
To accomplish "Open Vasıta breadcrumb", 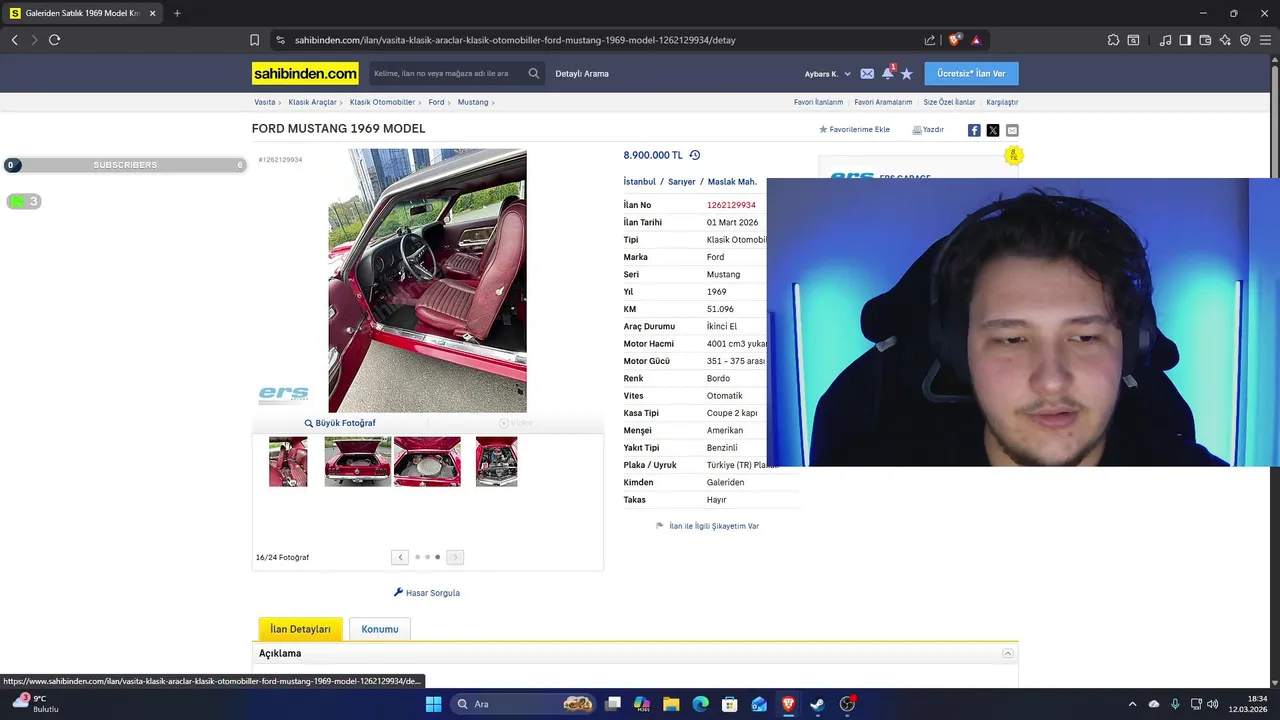I will pos(264,102).
